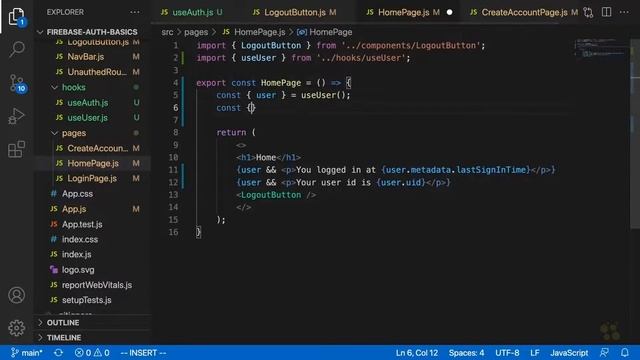
Task: Open UnauthedRou... file in explorer
Action: pyautogui.click(x=97, y=72)
